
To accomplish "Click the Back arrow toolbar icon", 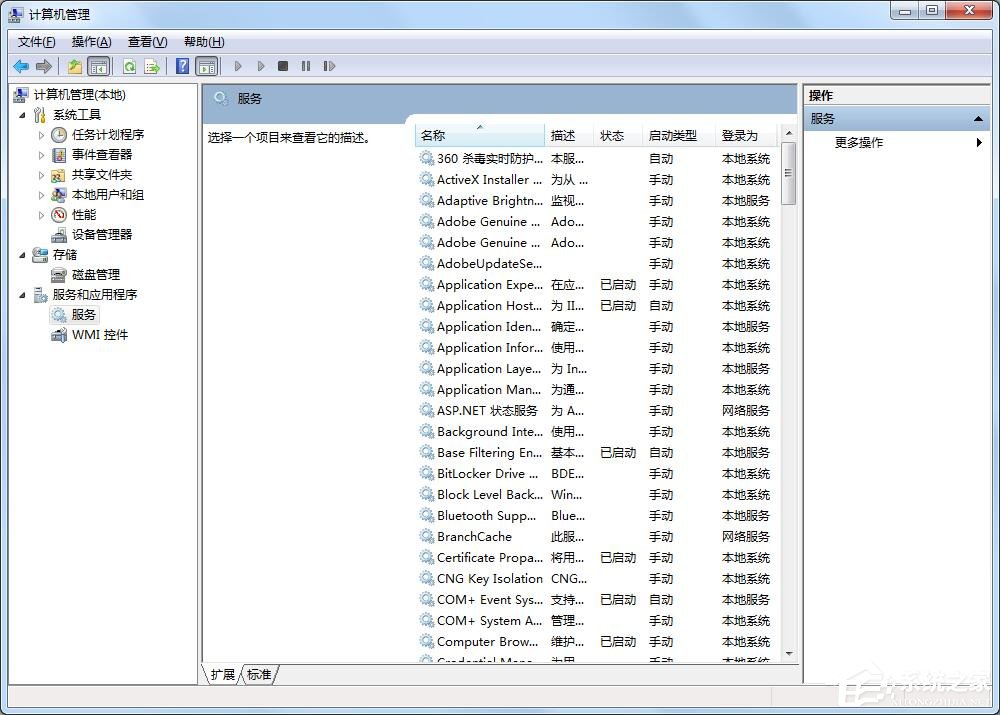I will (21, 66).
